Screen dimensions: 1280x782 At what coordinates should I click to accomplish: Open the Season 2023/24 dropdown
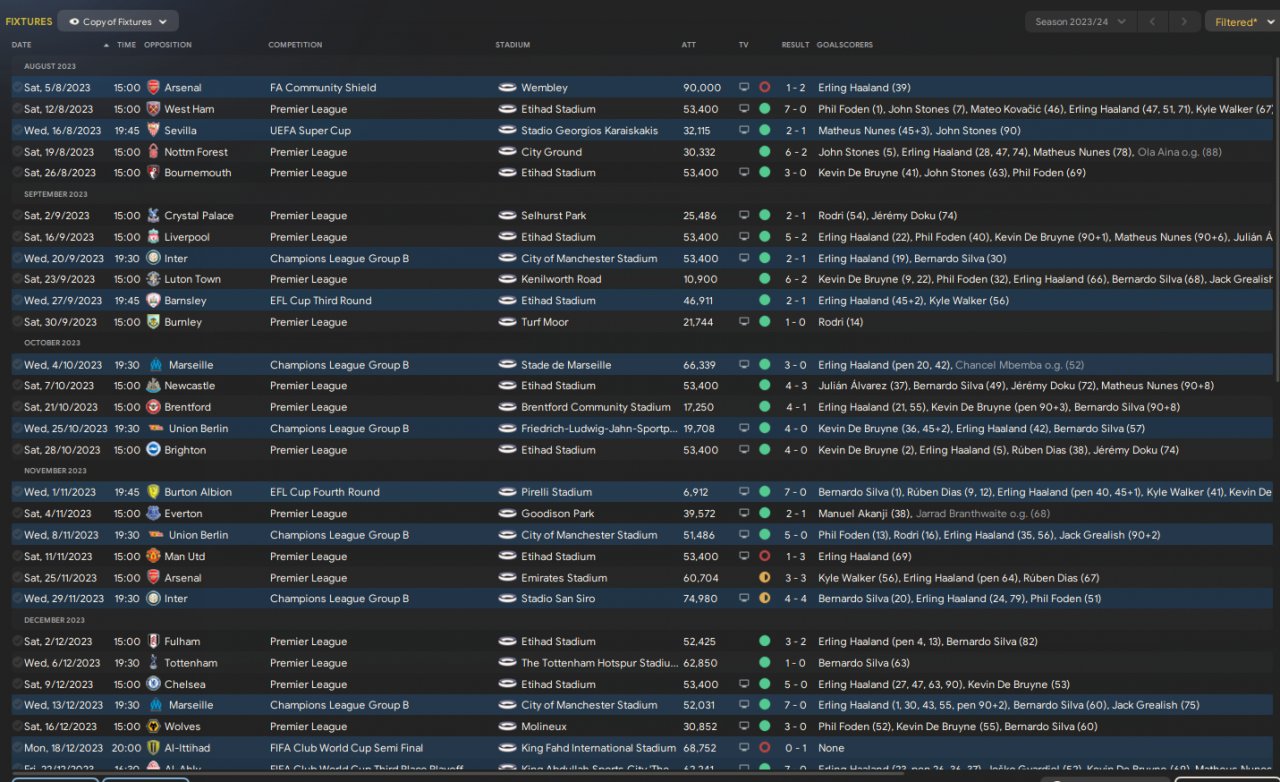1080,21
